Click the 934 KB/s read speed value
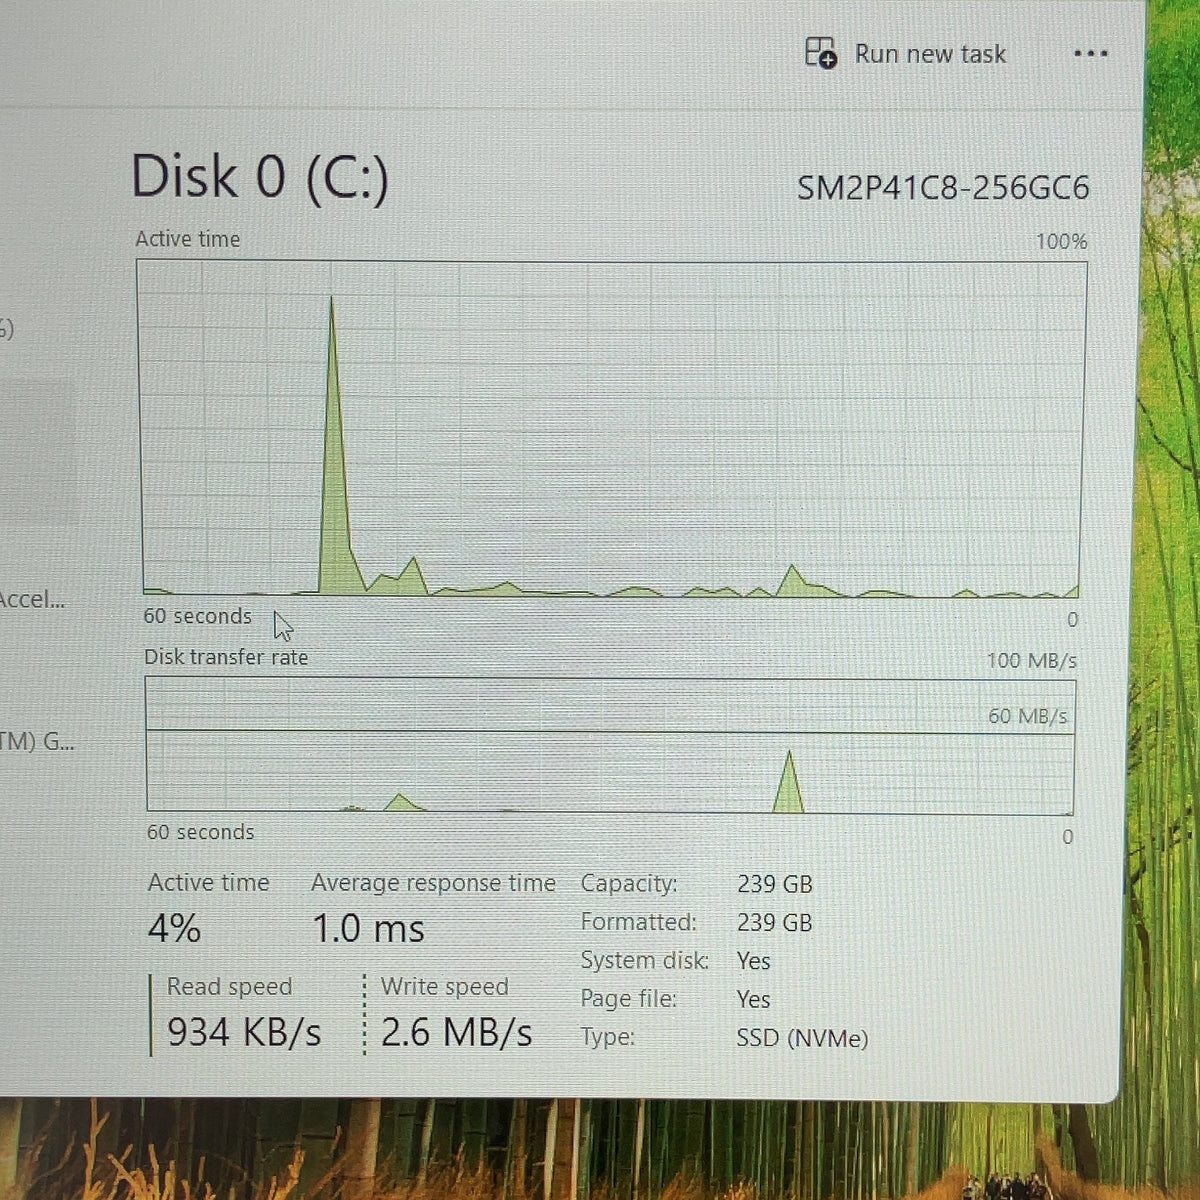 tap(244, 1032)
